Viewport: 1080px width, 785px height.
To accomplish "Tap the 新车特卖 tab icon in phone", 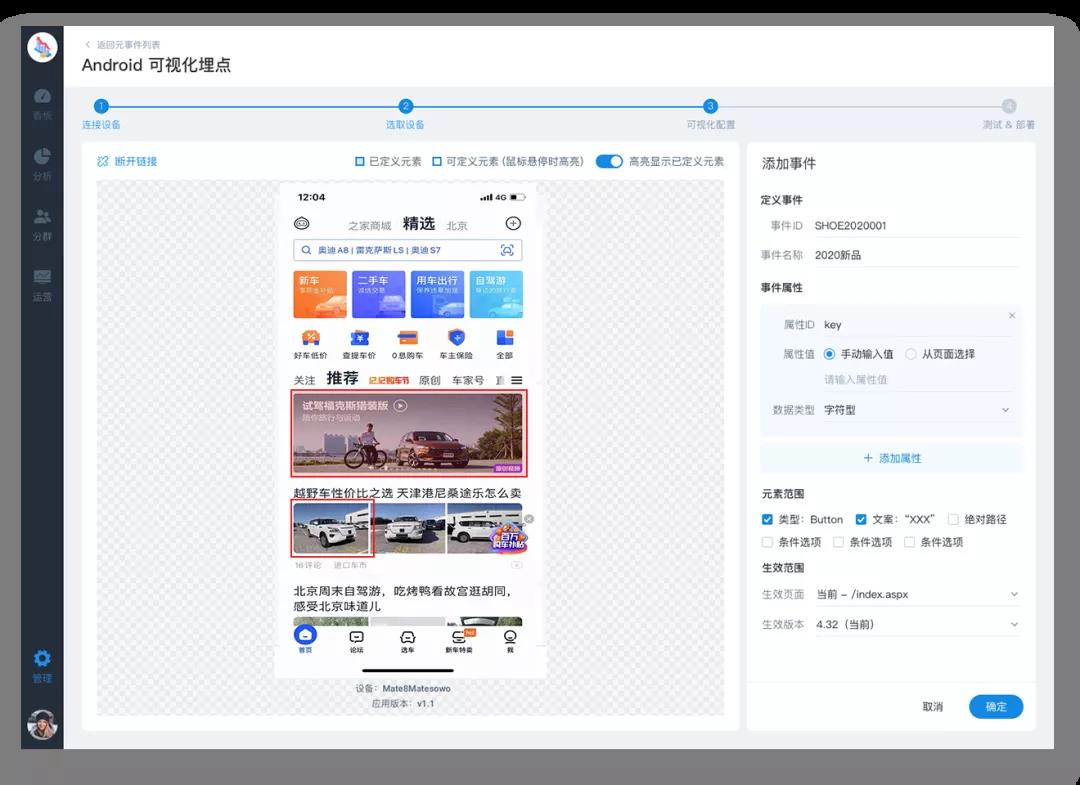I will tap(459, 636).
